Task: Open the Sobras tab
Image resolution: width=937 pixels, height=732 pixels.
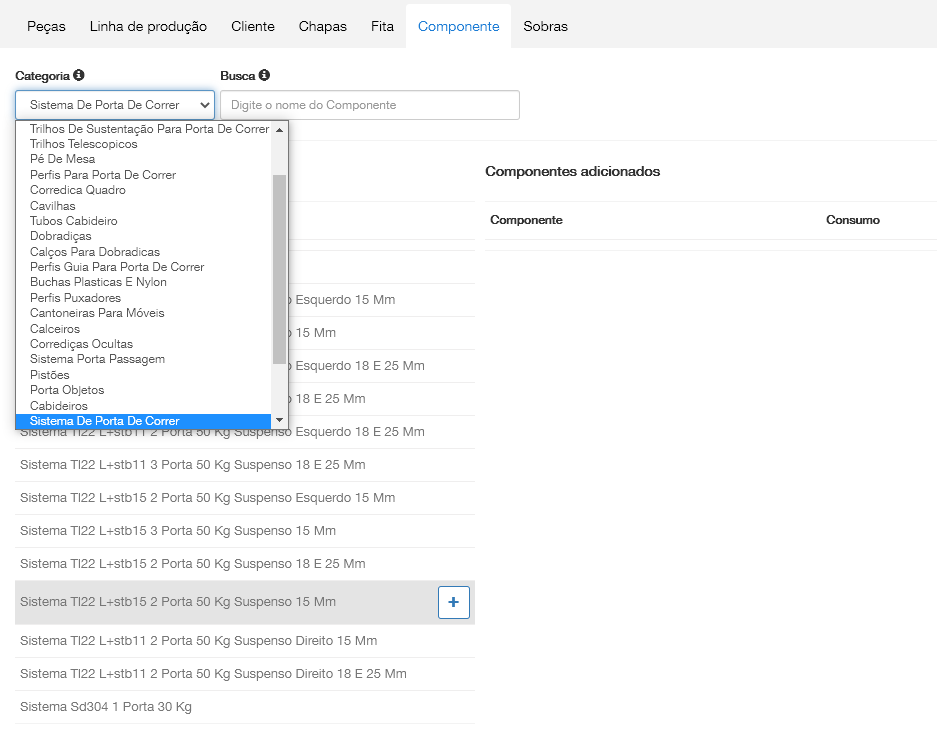Action: point(545,26)
